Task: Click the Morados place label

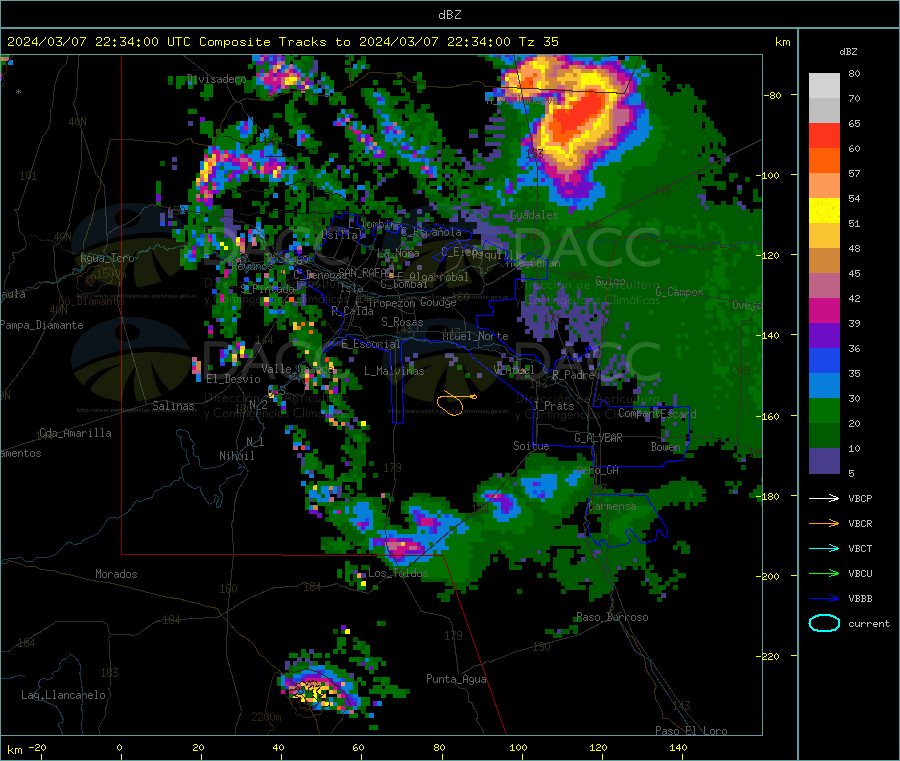Action: 116,574
